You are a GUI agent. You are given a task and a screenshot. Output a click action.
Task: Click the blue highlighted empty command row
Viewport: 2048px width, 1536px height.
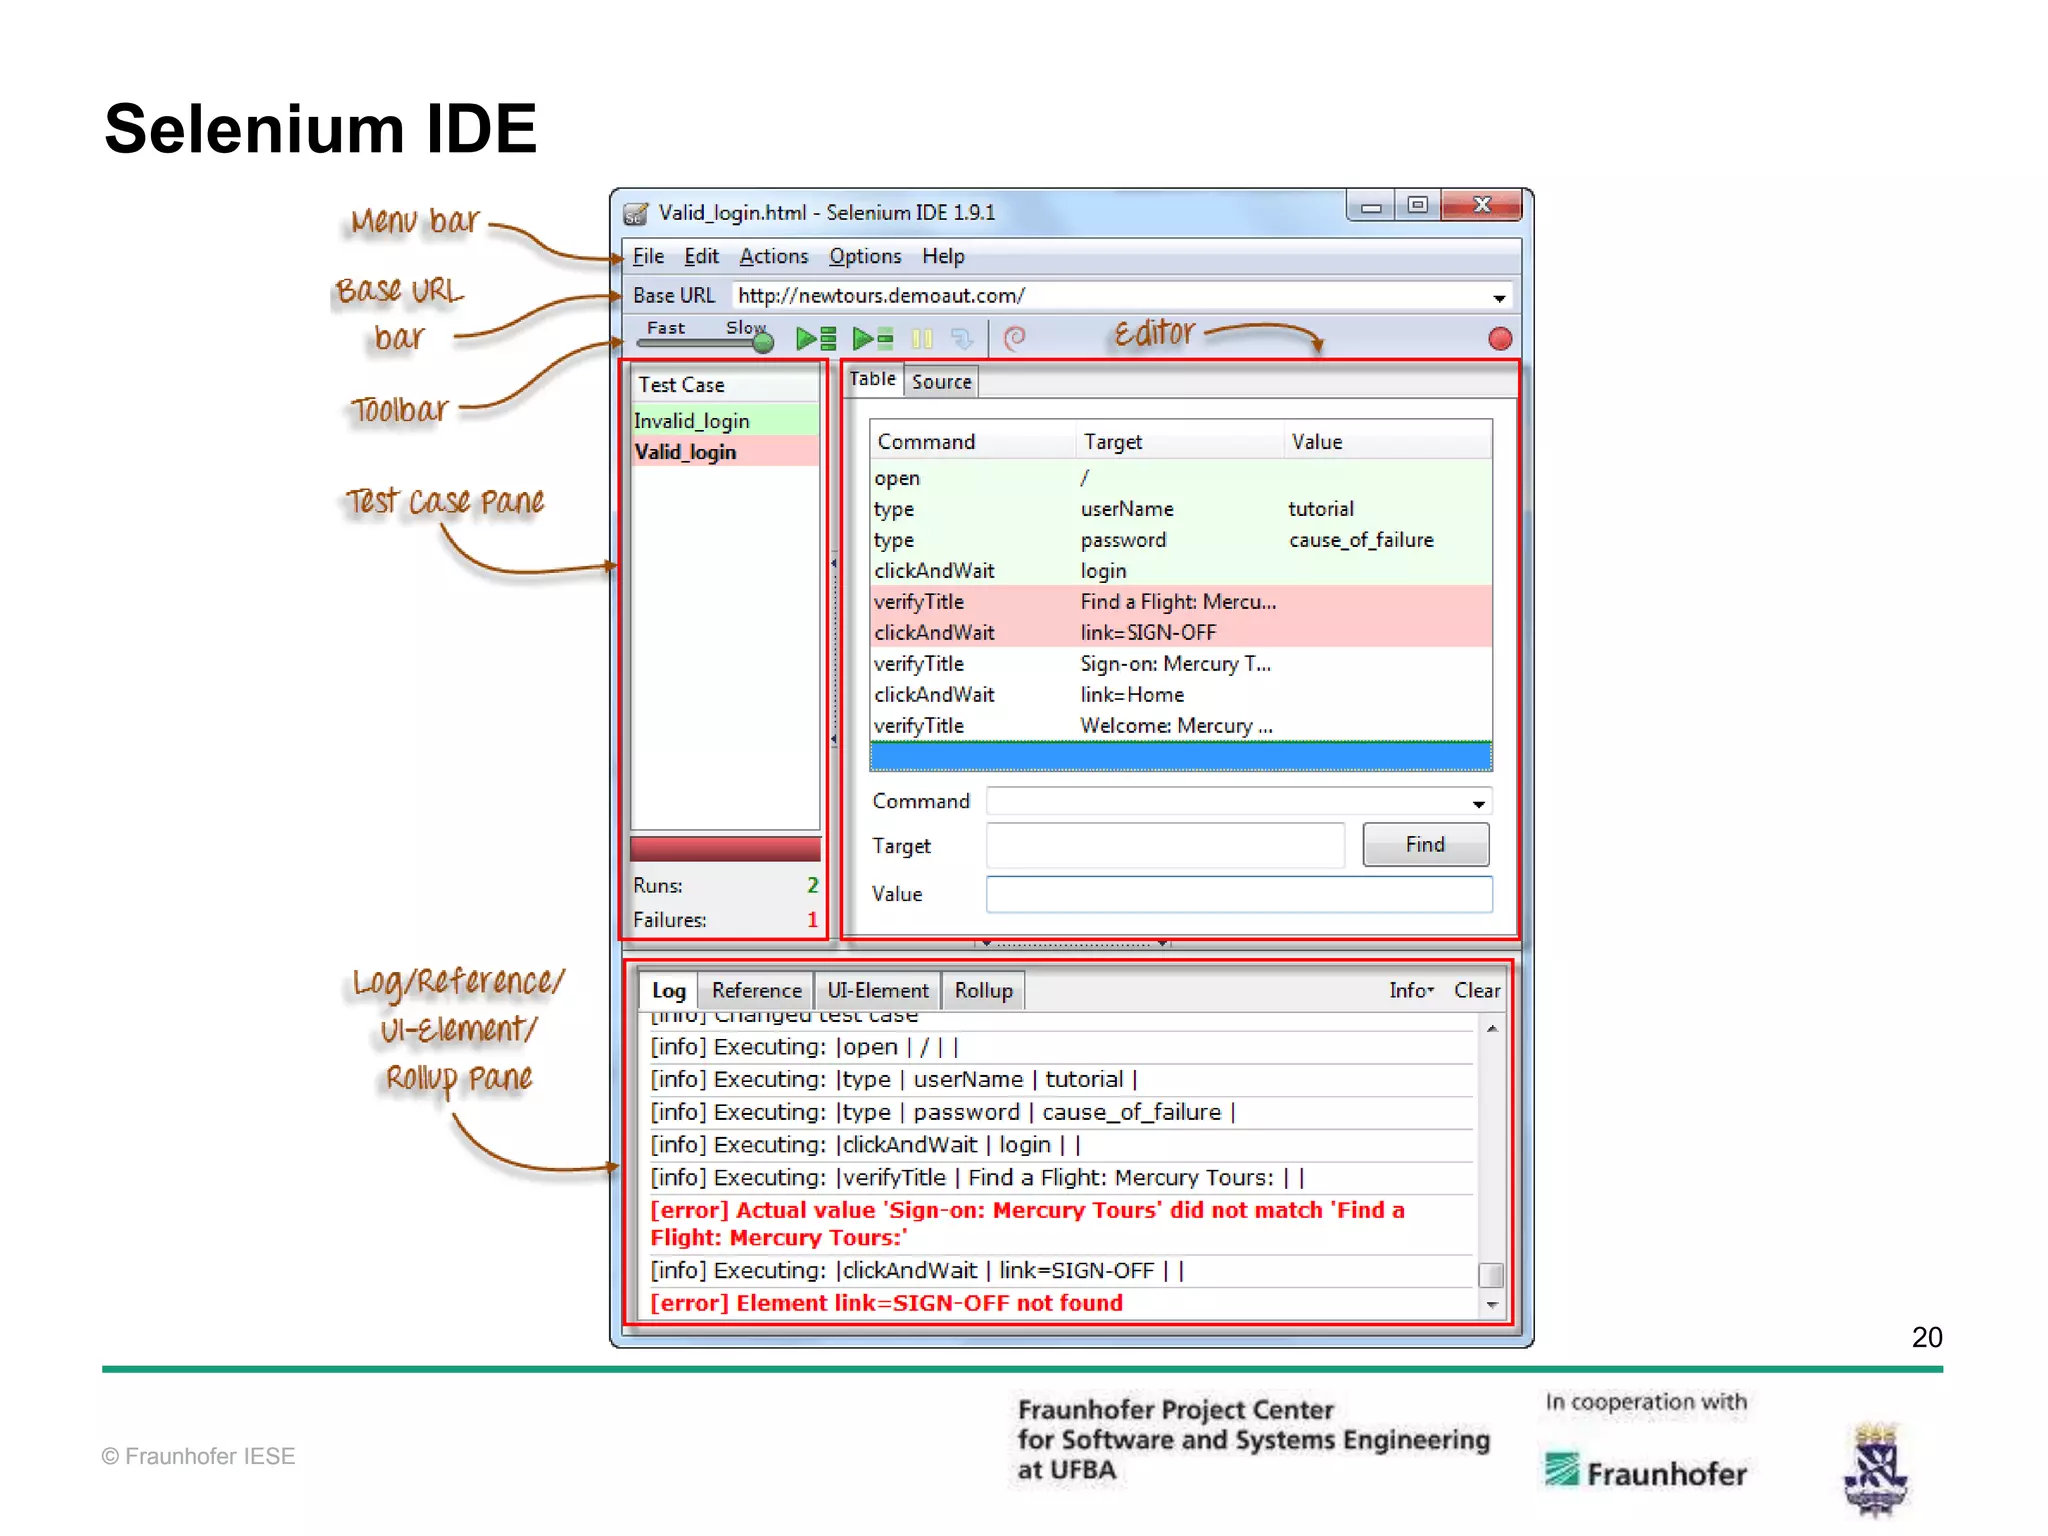[x=1181, y=756]
